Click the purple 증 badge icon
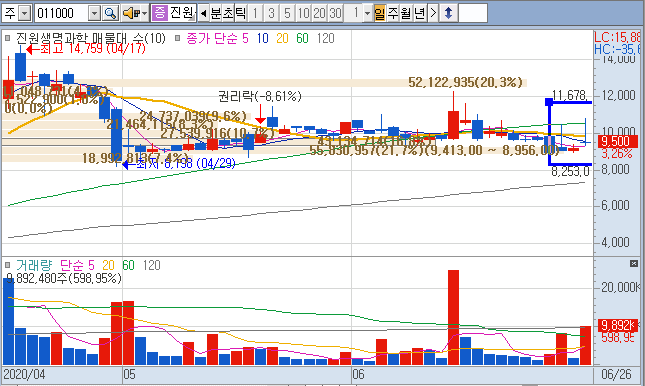This screenshot has width=645, height=386. click(x=159, y=13)
